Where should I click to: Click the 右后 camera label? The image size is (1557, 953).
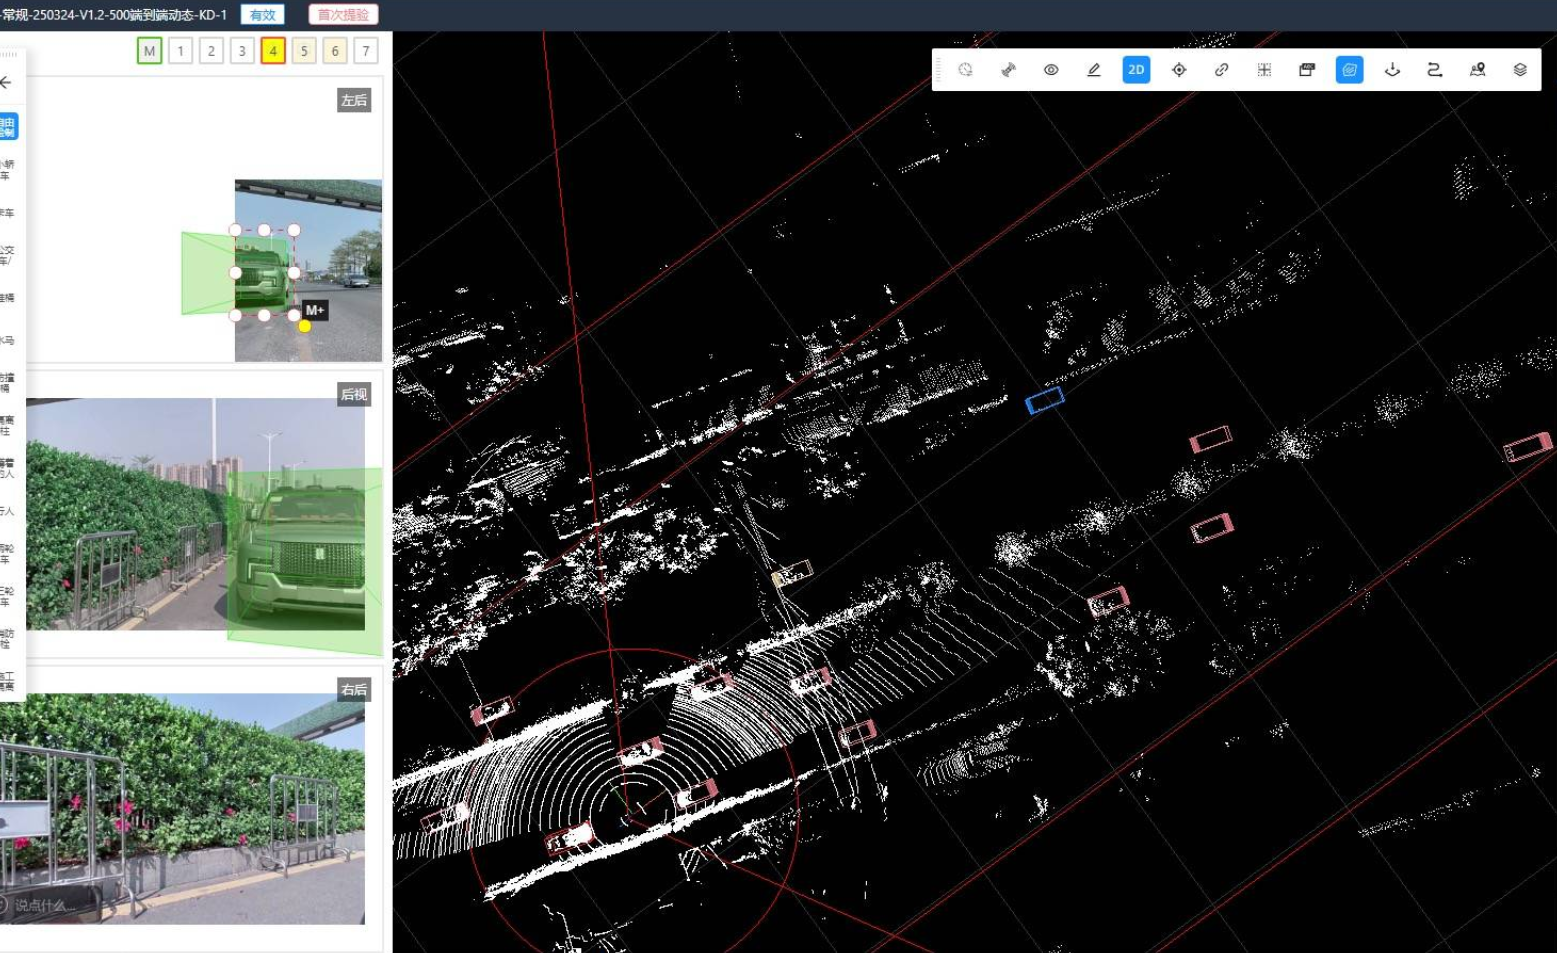[x=354, y=689]
